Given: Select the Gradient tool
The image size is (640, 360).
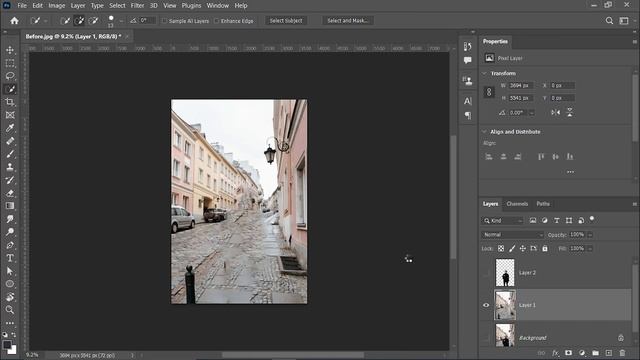Looking at the screenshot, I should tap(10, 206).
